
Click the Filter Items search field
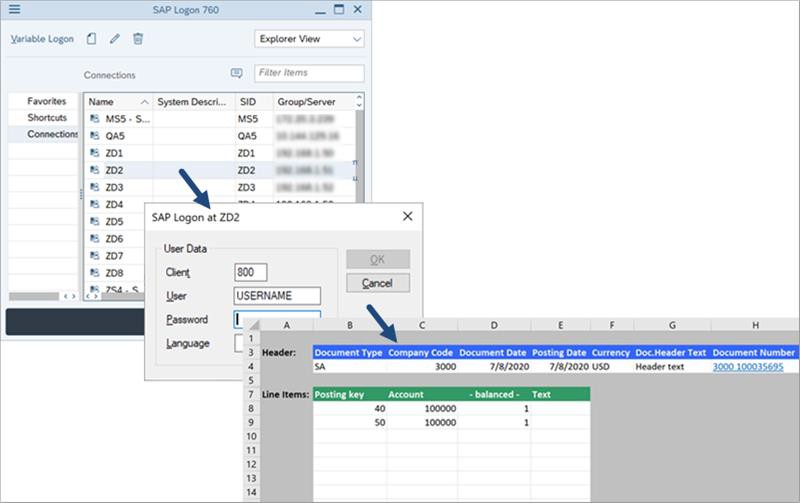point(309,73)
